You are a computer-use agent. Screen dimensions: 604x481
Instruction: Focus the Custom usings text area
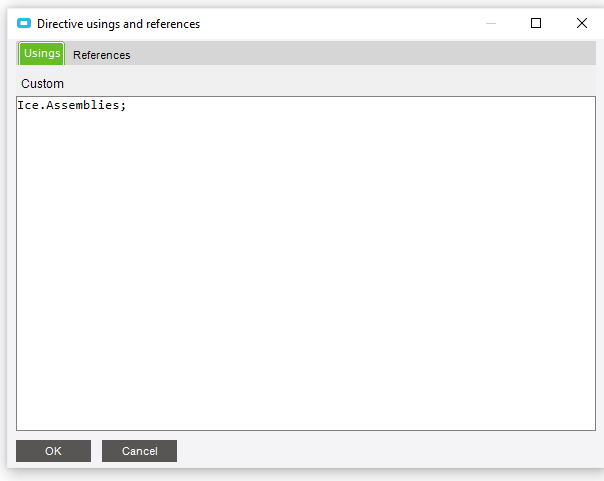pos(306,263)
